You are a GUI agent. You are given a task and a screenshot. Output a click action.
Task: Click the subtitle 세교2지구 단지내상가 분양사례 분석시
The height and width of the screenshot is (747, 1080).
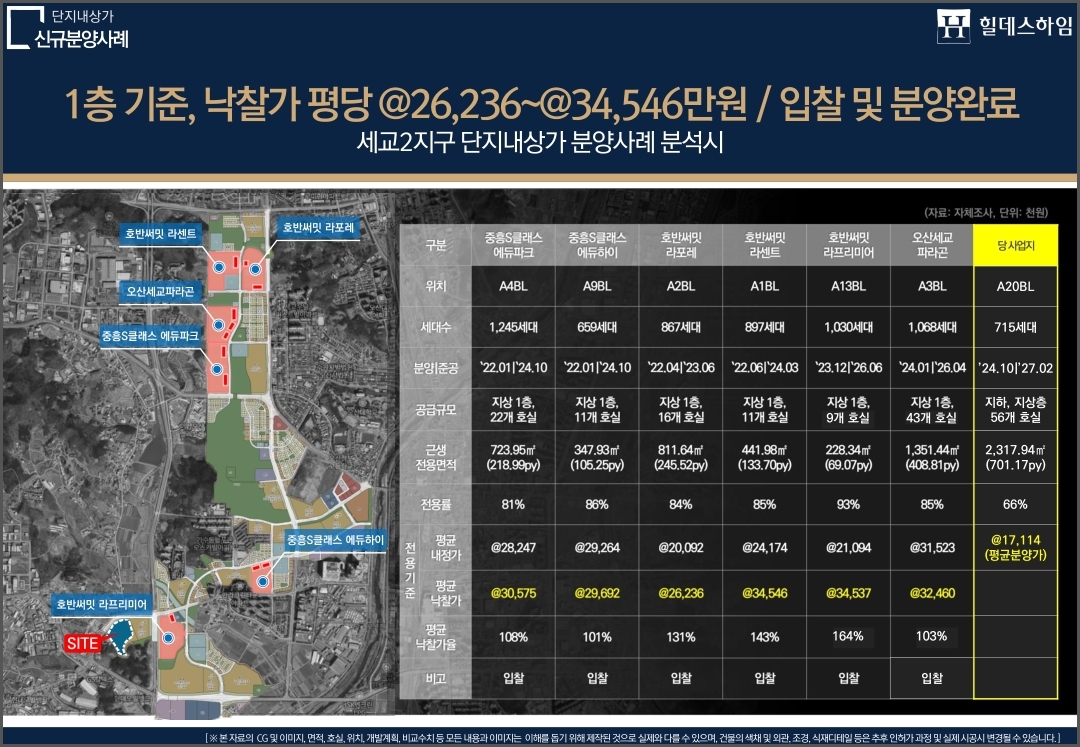(x=540, y=143)
